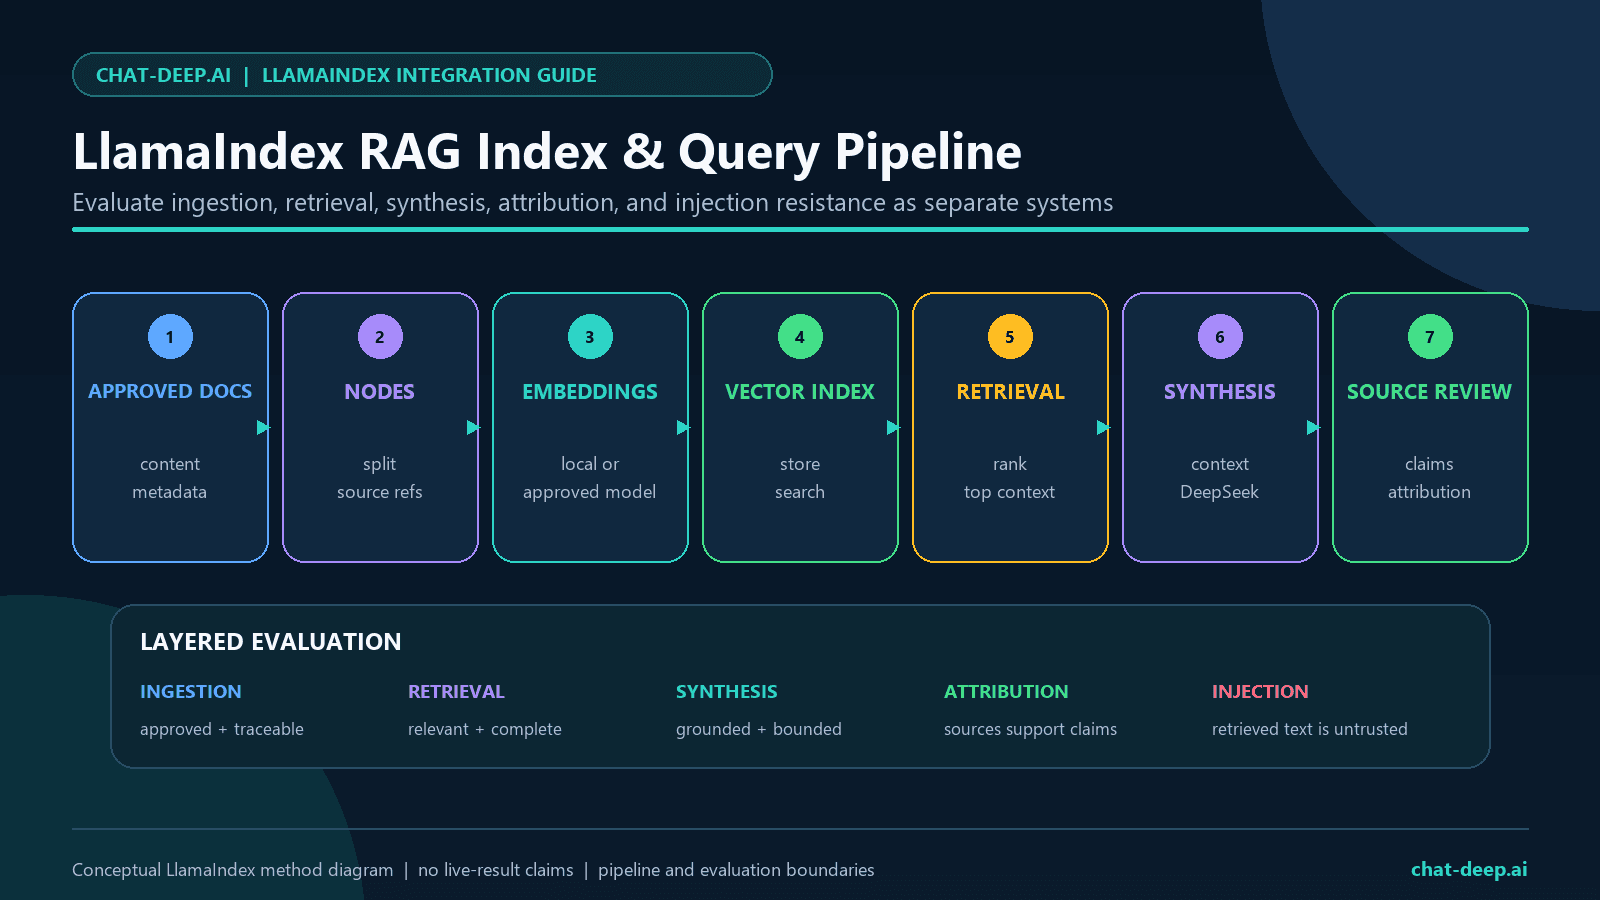Viewport: 1600px width, 900px height.
Task: Open the chat-deep.ai footer link
Action: click(x=1469, y=870)
